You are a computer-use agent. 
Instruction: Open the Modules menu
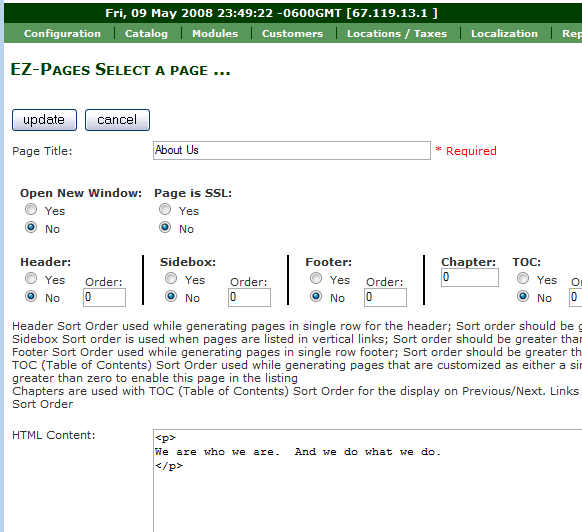pos(215,33)
